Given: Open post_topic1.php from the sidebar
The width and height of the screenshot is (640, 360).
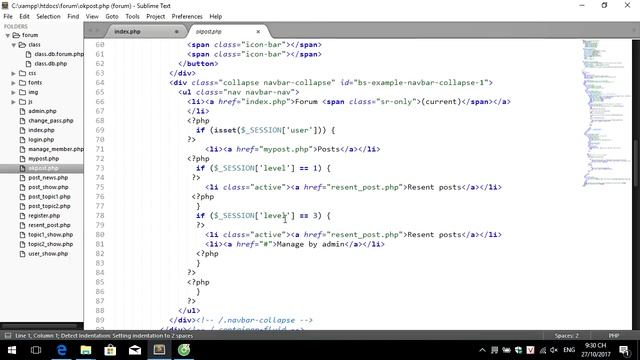Looking at the screenshot, I should click(49, 197).
